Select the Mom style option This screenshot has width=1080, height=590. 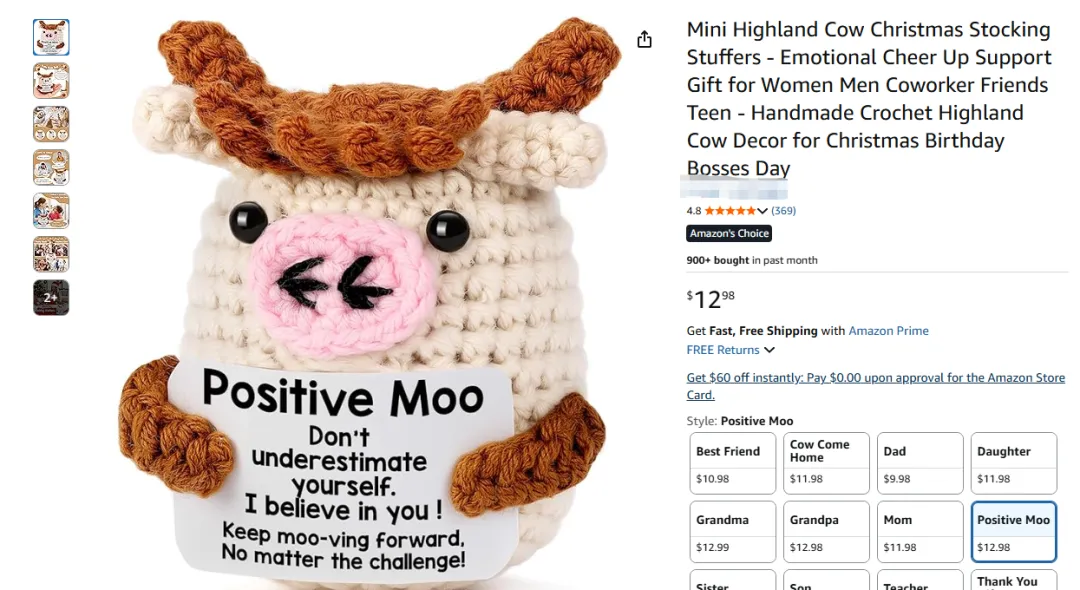point(920,531)
